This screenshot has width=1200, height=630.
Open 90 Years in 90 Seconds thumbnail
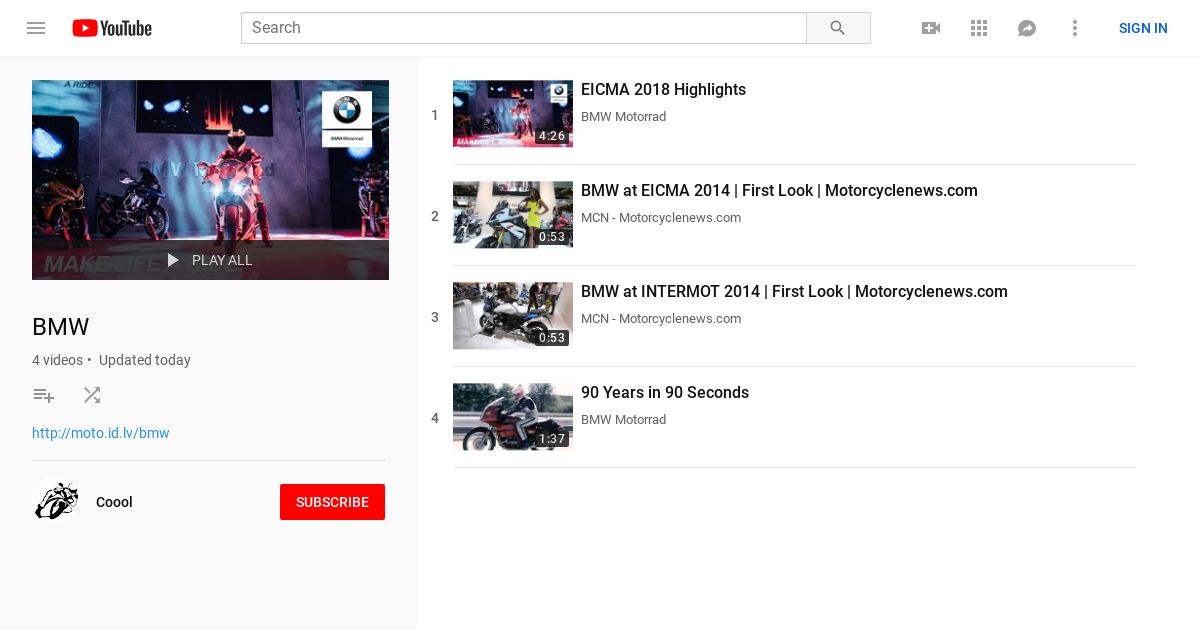tap(513, 417)
